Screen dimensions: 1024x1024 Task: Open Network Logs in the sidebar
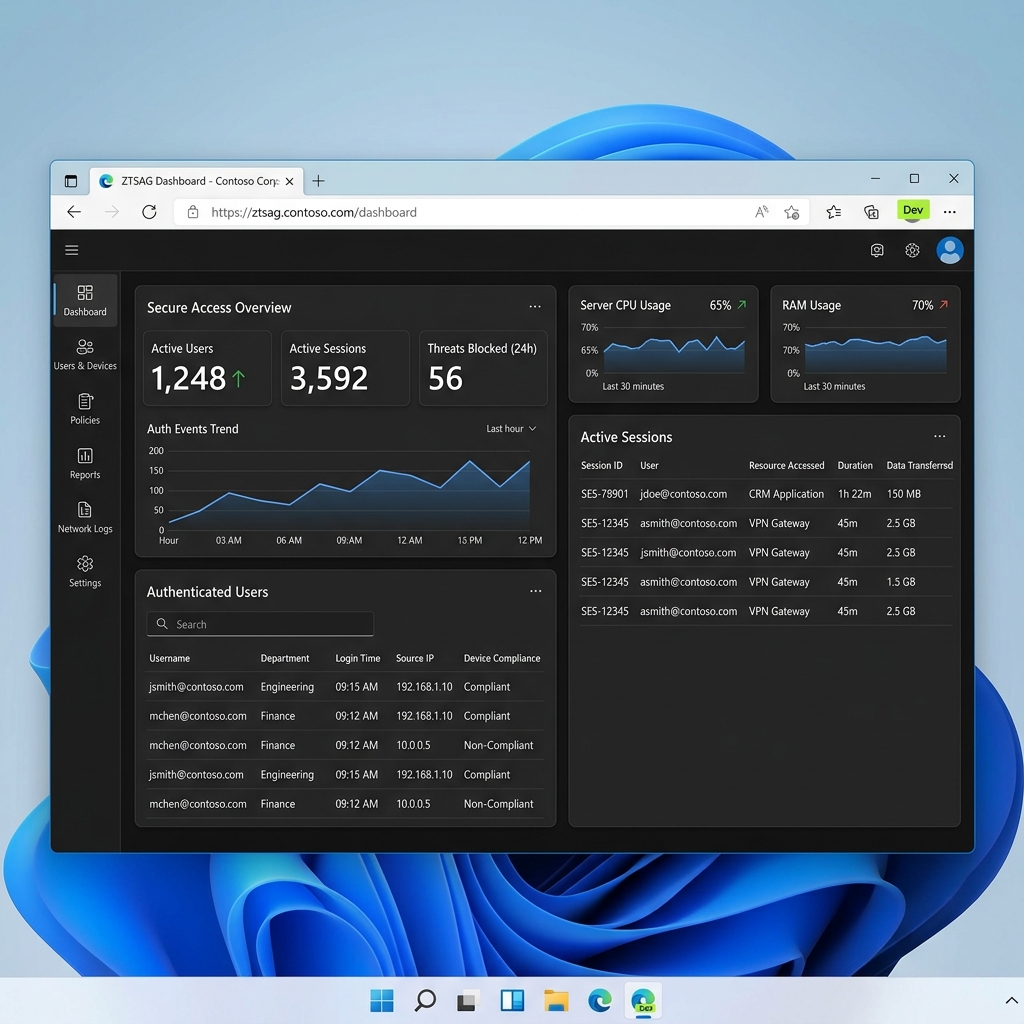[x=86, y=518]
